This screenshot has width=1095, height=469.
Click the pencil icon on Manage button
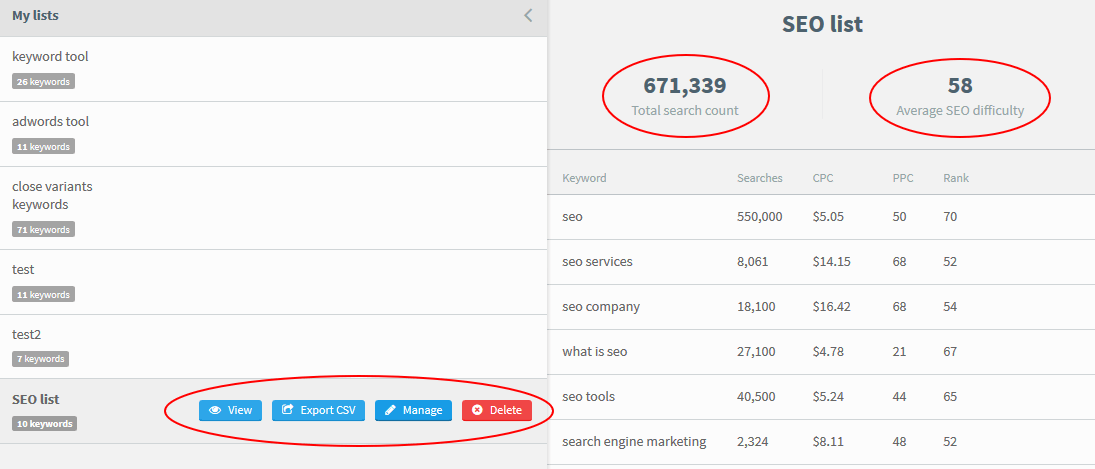(x=390, y=410)
